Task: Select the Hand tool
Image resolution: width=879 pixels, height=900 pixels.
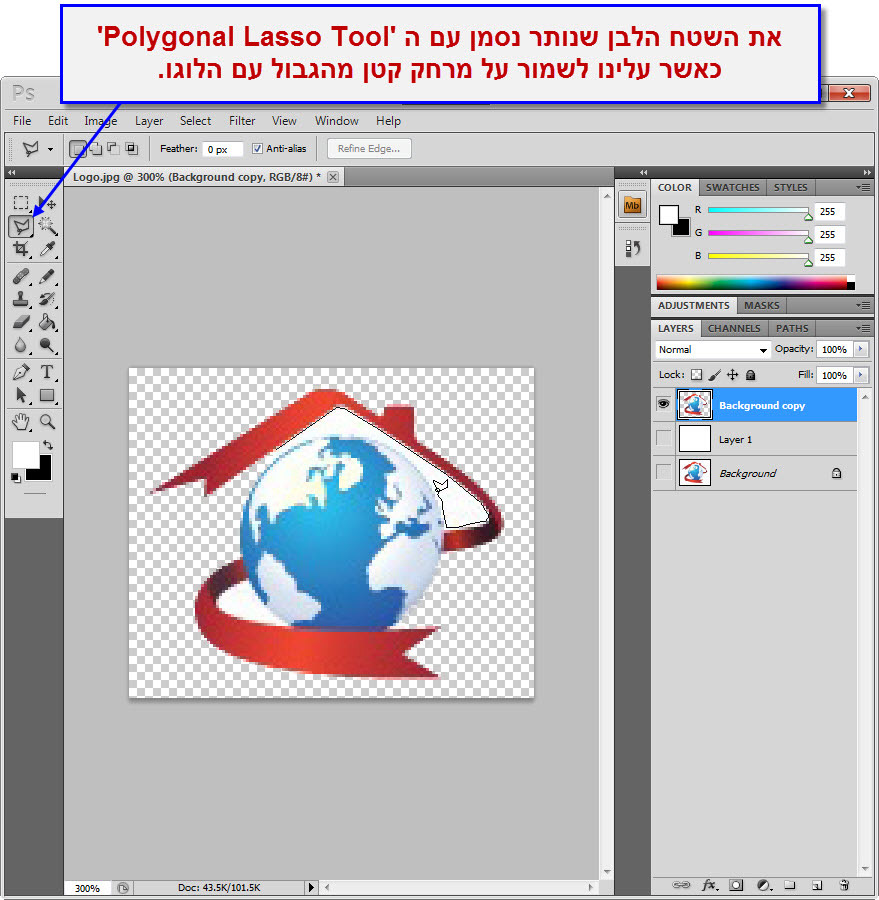Action: [20, 422]
